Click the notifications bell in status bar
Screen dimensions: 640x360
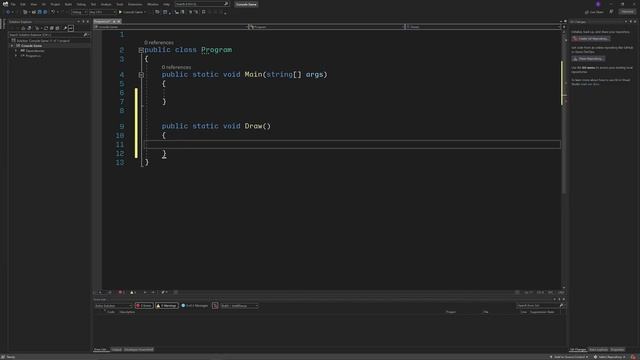(634, 357)
